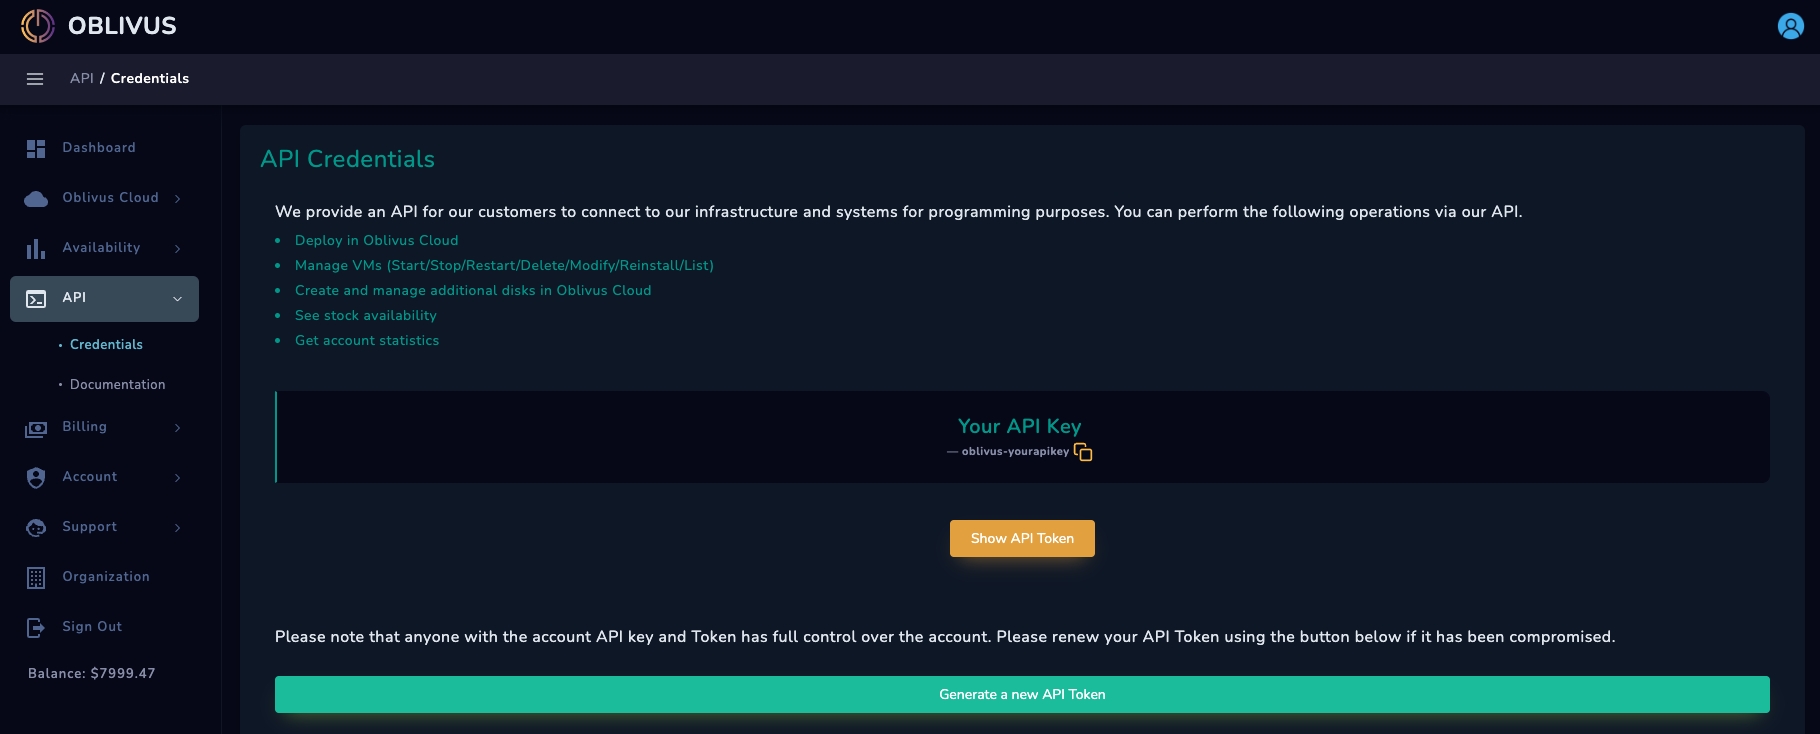Collapse the API menu chevron
The width and height of the screenshot is (1820, 734).
(178, 299)
